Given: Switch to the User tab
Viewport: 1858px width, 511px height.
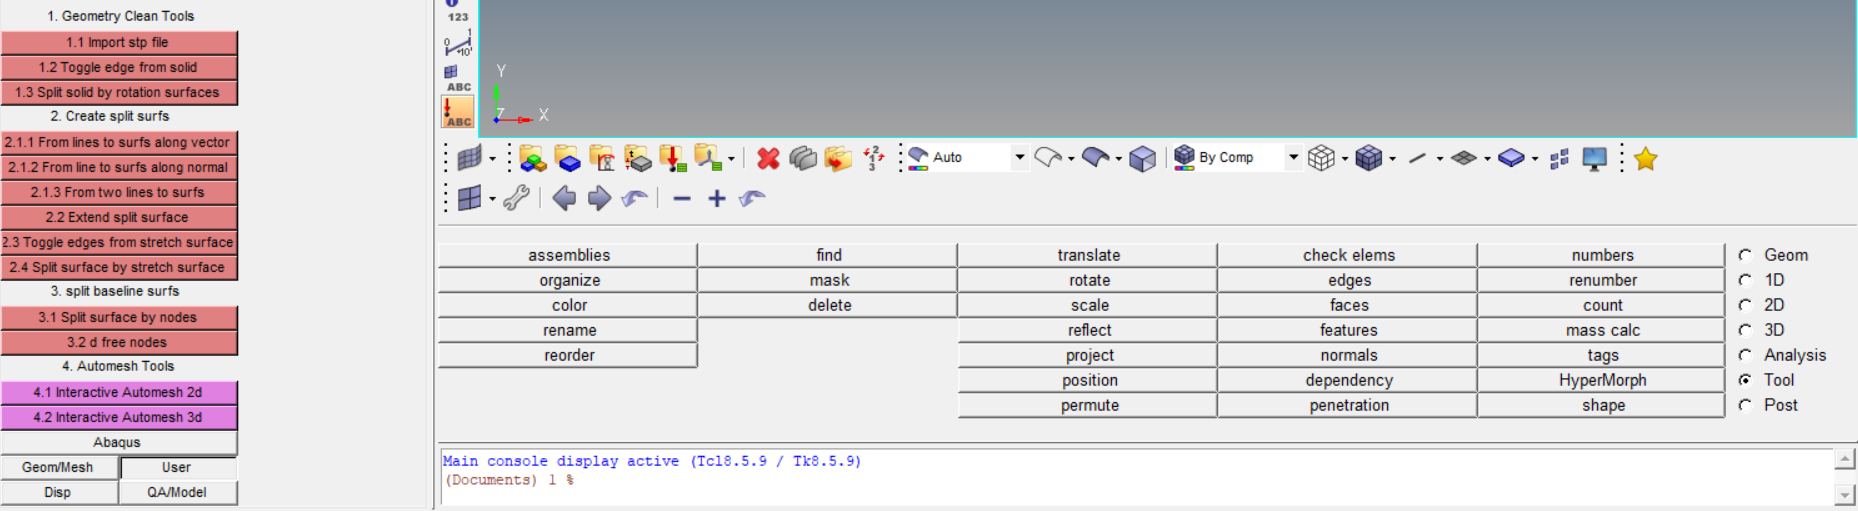Looking at the screenshot, I should click(177, 467).
